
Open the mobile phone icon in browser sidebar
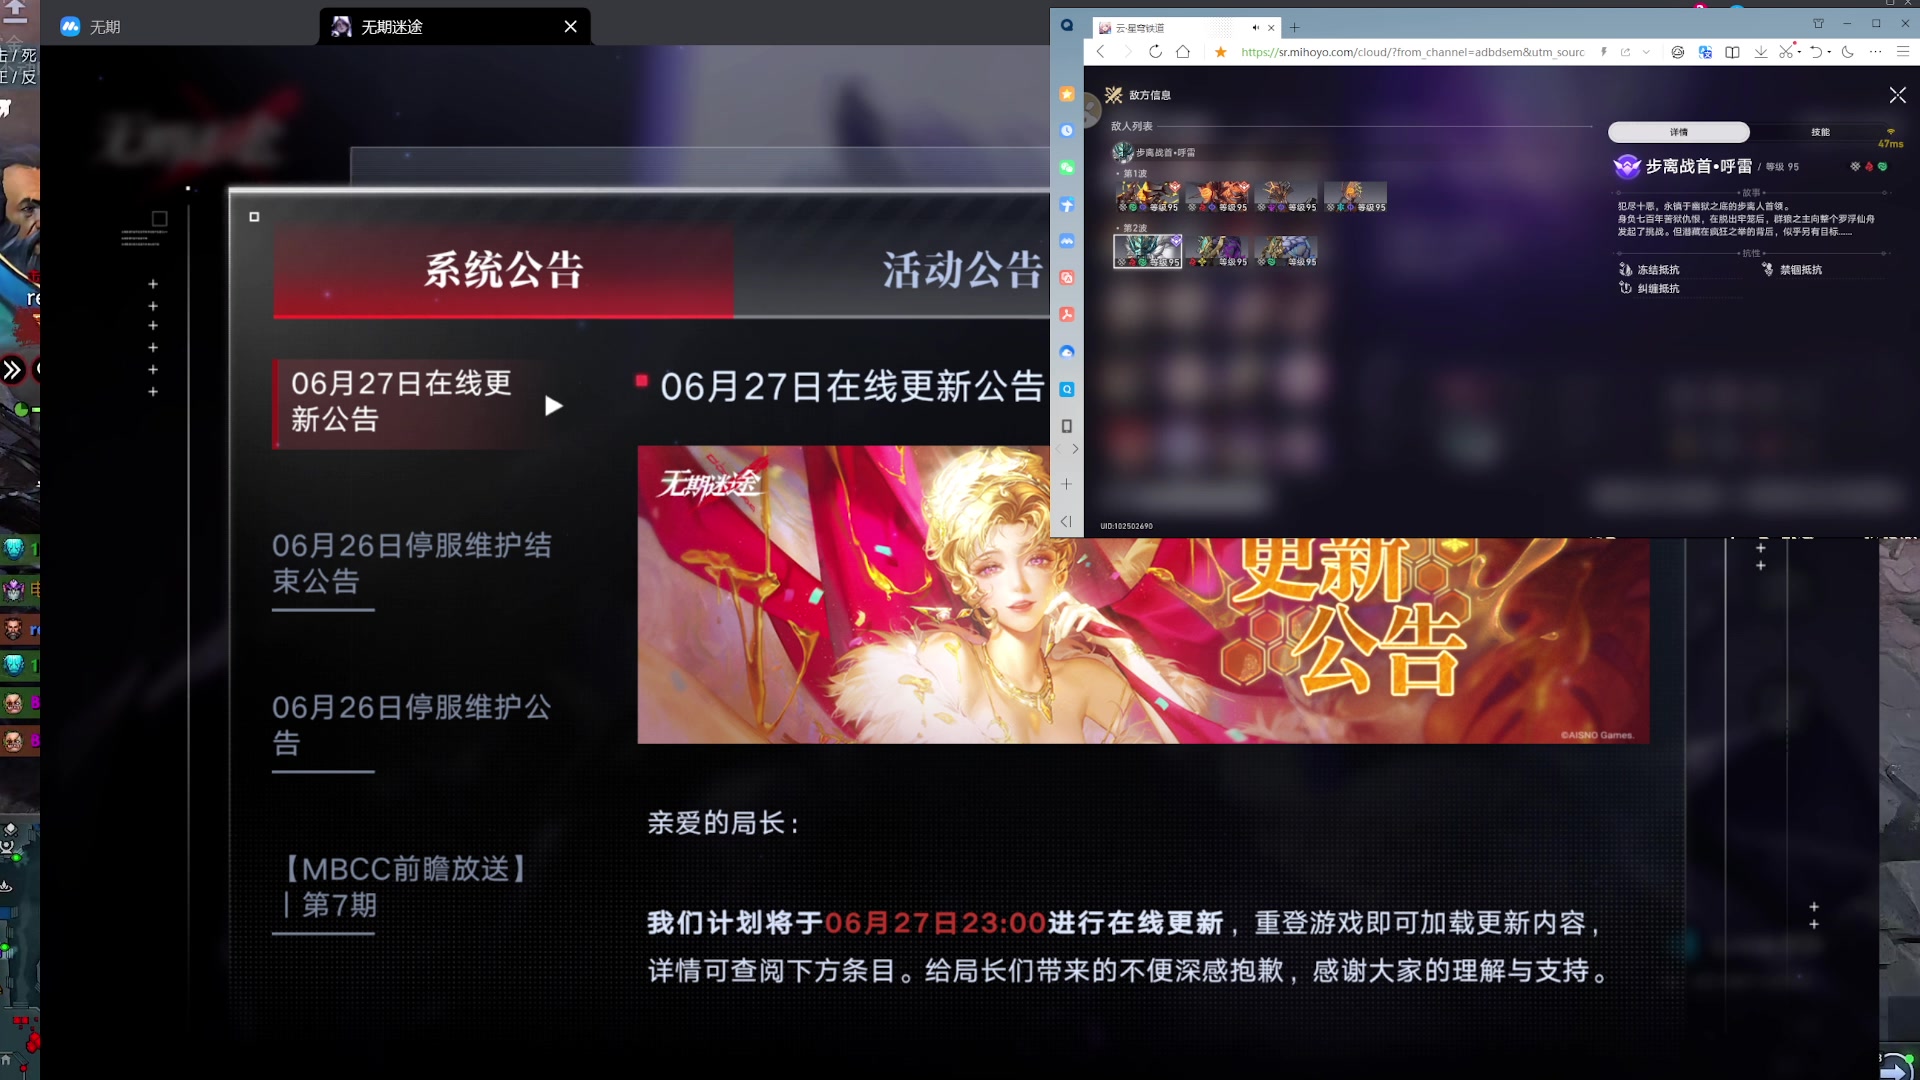(1067, 426)
